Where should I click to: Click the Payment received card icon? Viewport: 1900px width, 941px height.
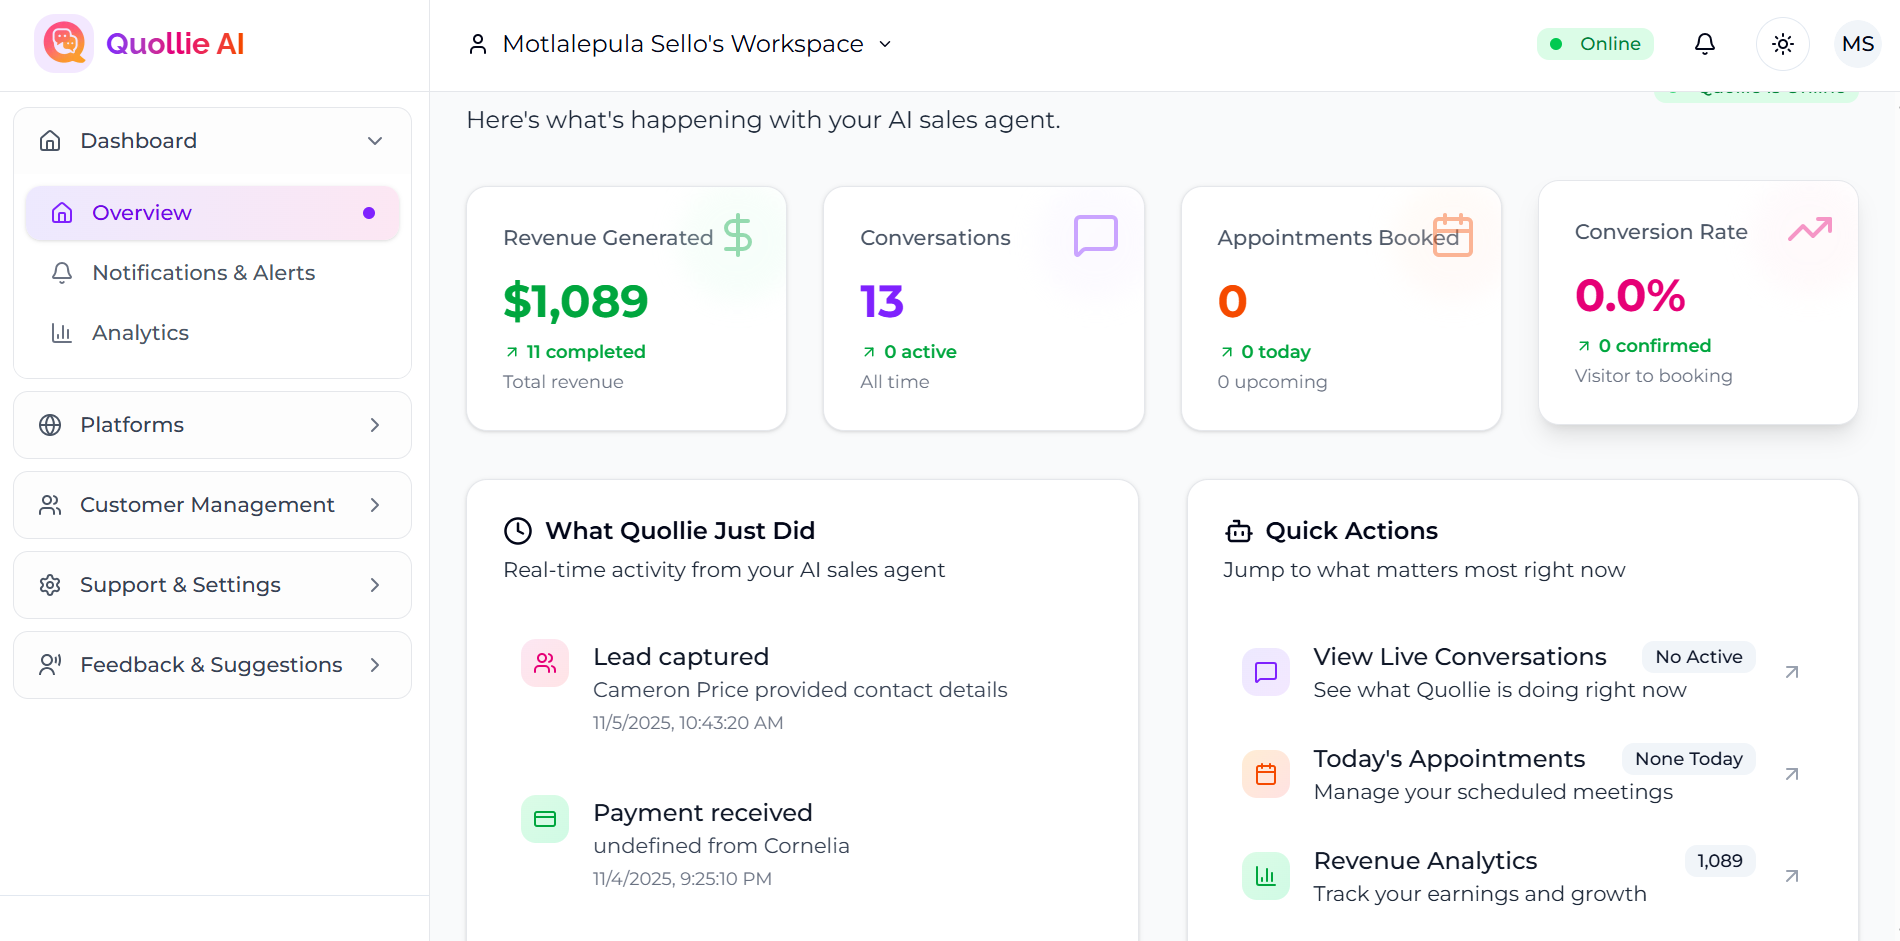click(545, 819)
